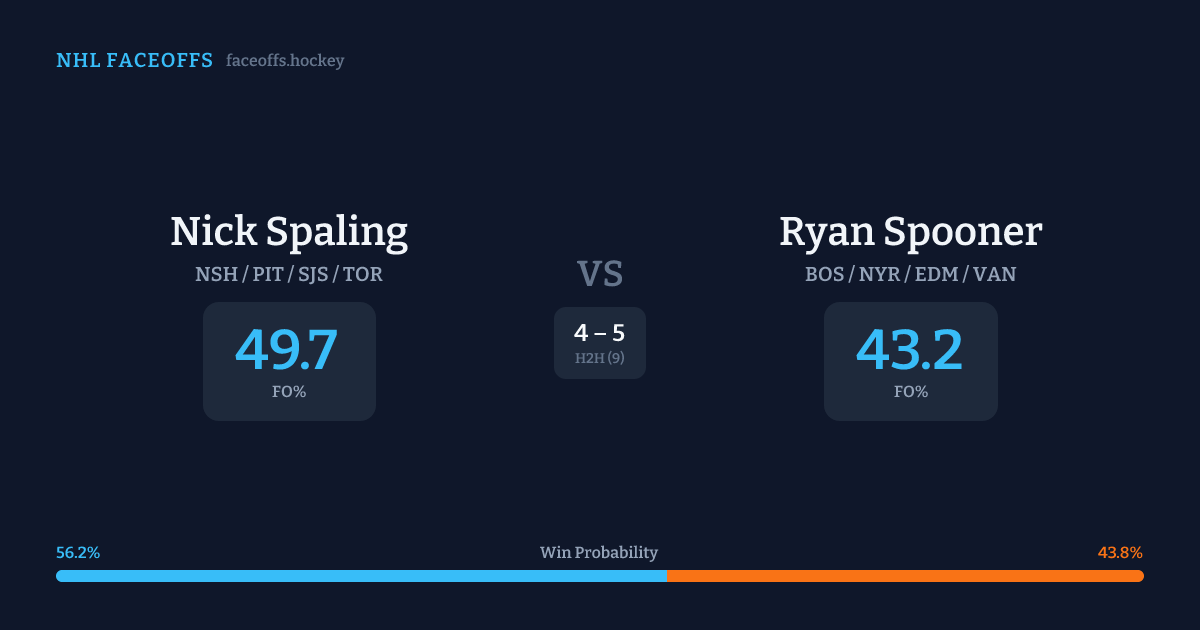The height and width of the screenshot is (630, 1200).
Task: Click the NSH / PIT / SJS / TOR team list
Action: pyautogui.click(x=289, y=274)
